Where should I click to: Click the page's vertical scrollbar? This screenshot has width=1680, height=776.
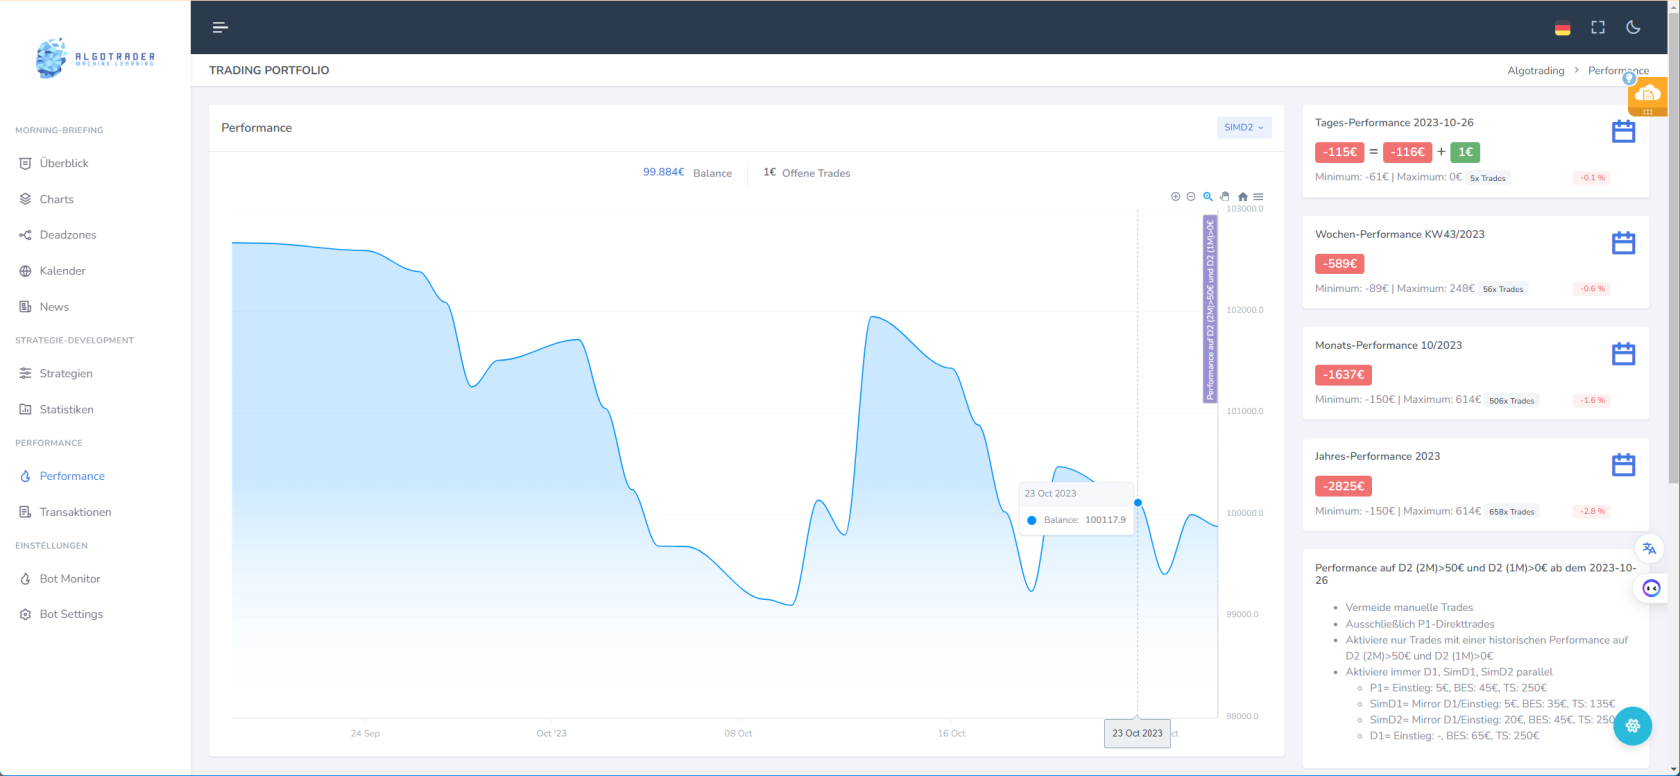click(x=1673, y=300)
